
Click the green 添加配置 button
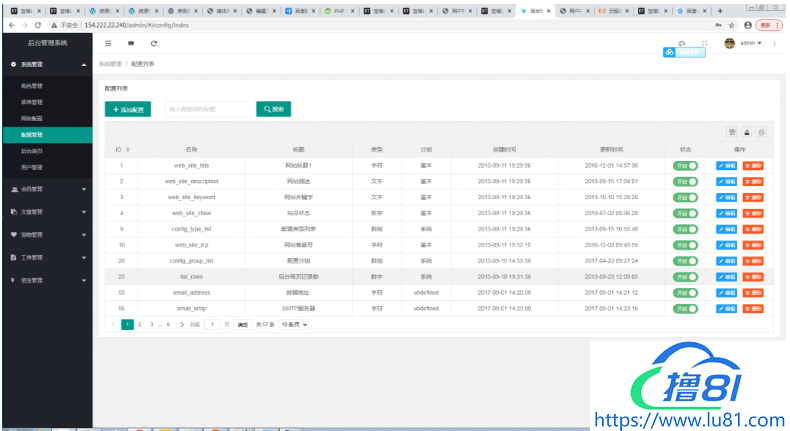click(128, 109)
